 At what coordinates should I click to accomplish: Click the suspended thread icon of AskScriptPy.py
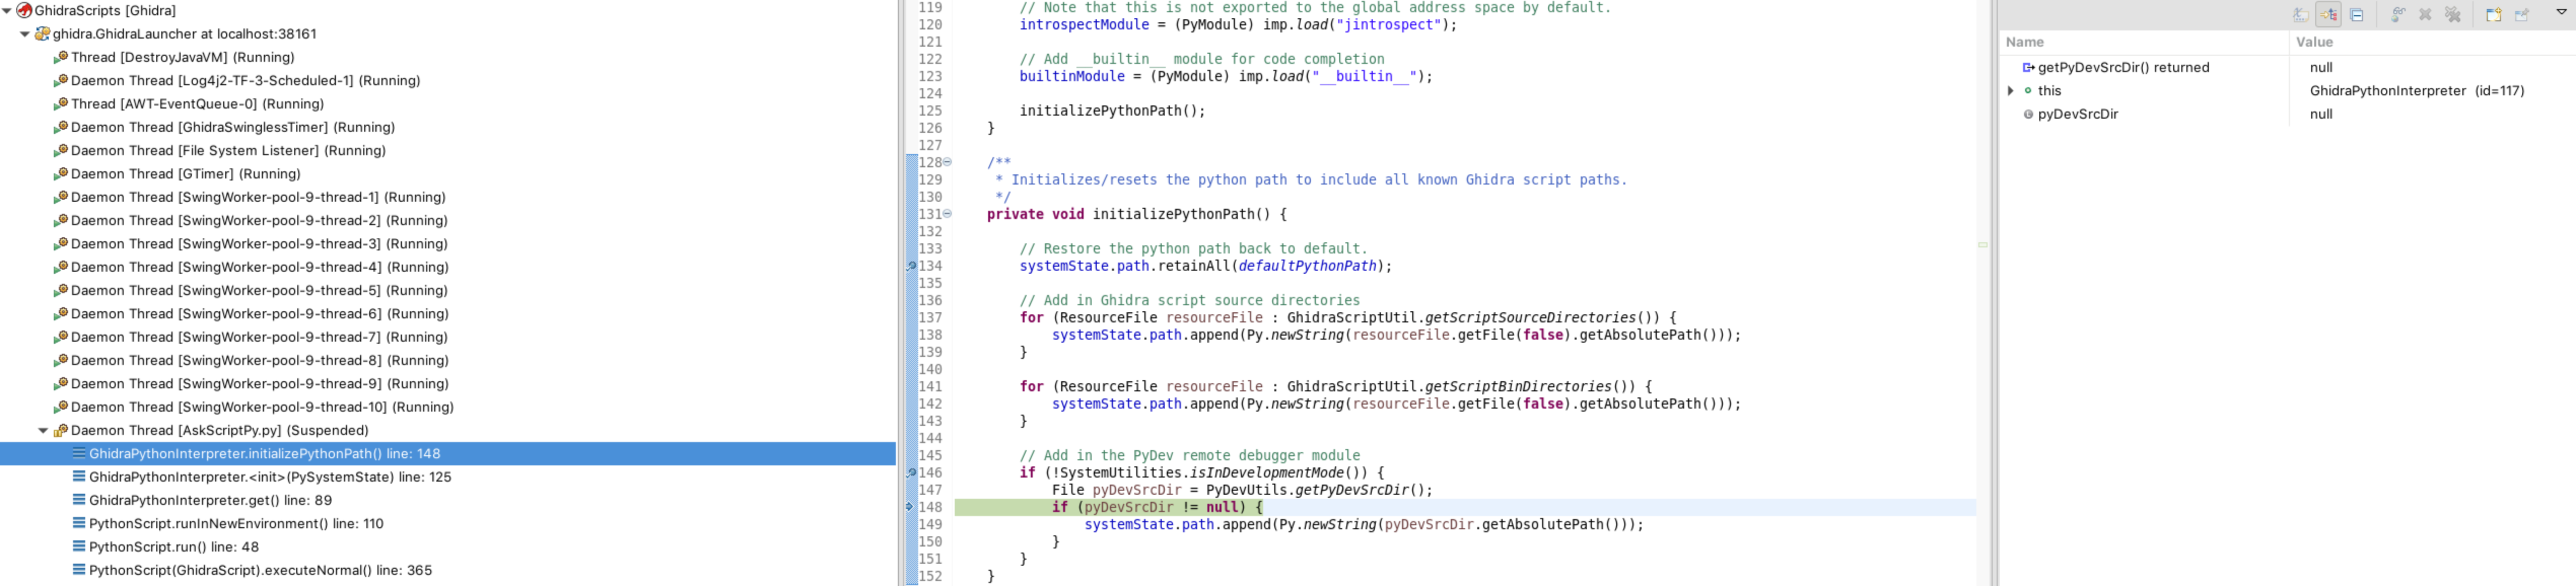coord(60,430)
